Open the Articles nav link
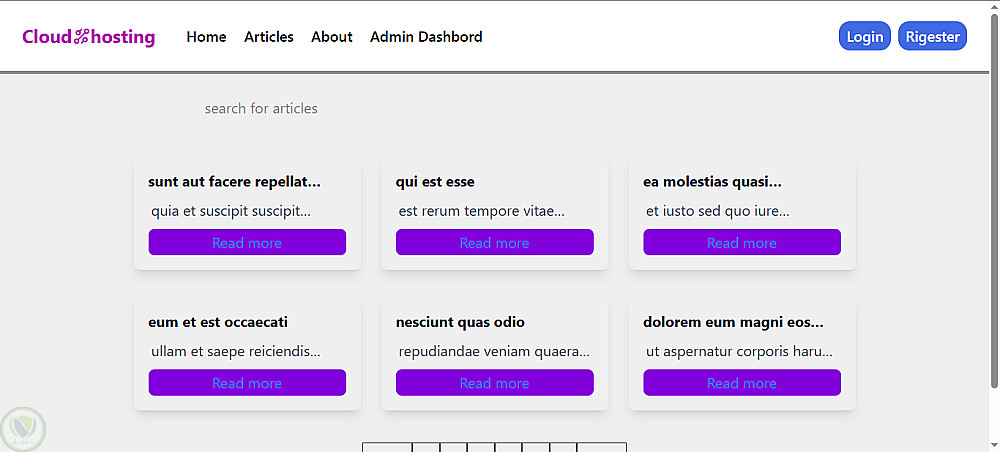Screen dimensions: 1000x452 tap(269, 37)
